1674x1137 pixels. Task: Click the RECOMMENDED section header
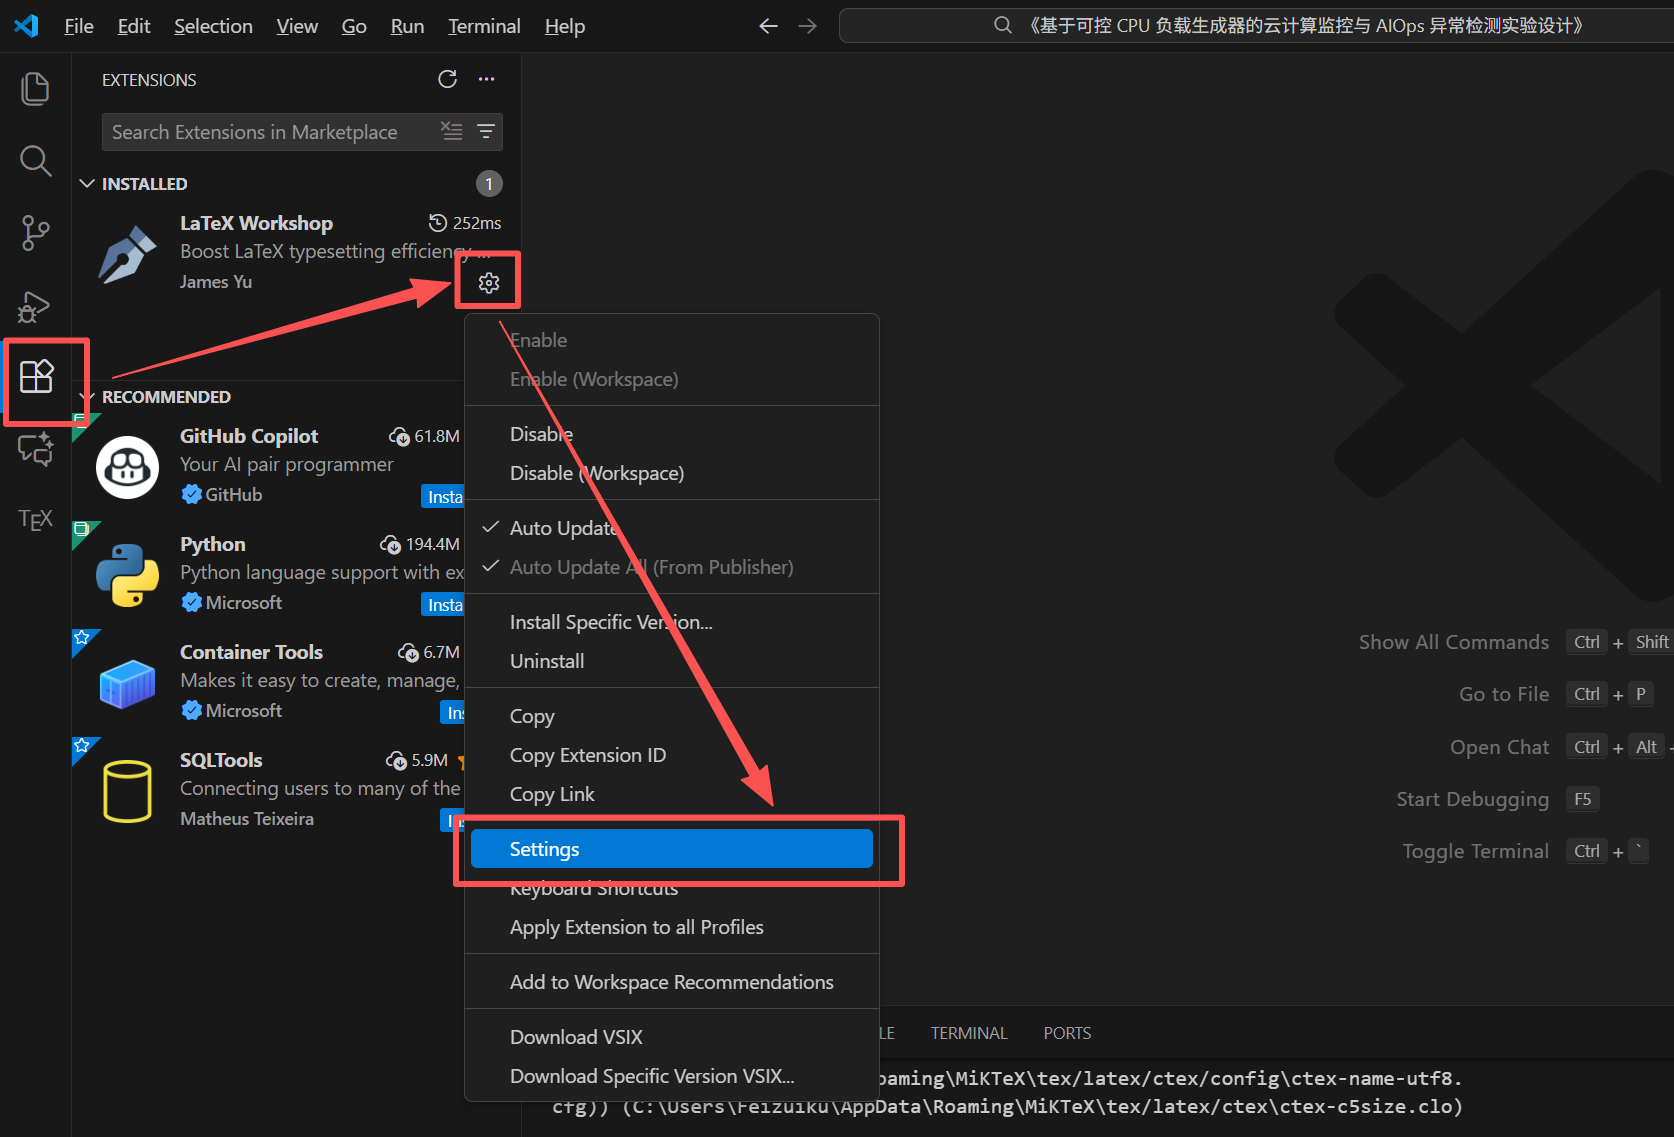(x=166, y=397)
